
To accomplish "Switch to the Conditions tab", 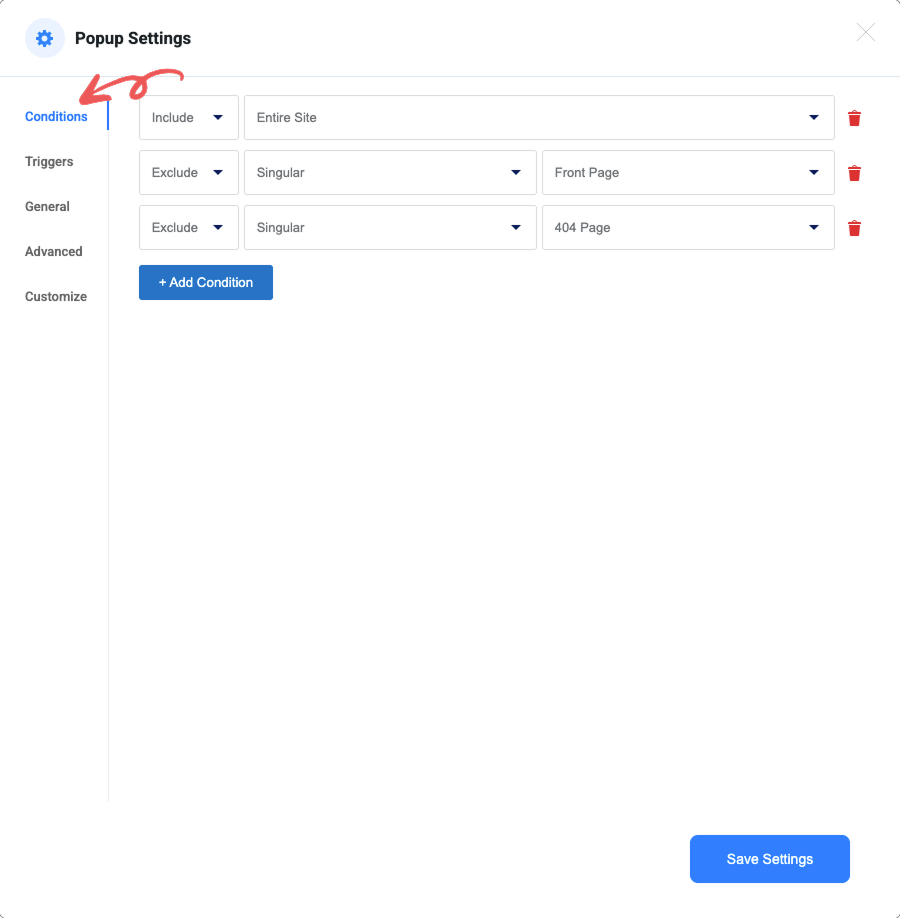I will click(x=56, y=117).
